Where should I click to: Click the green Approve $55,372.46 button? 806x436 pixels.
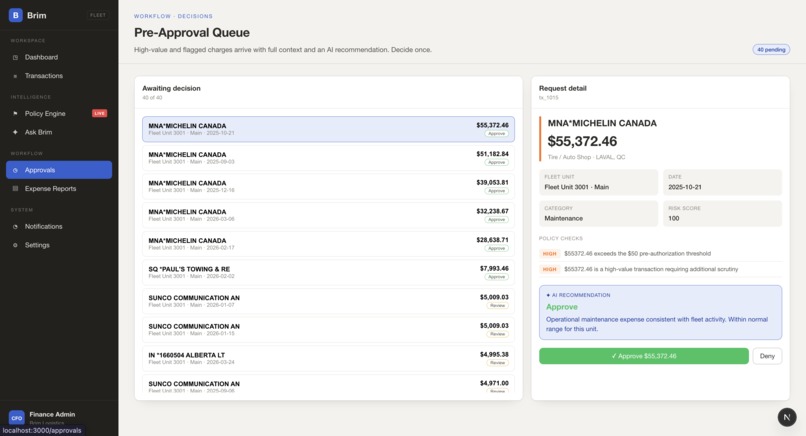point(644,356)
